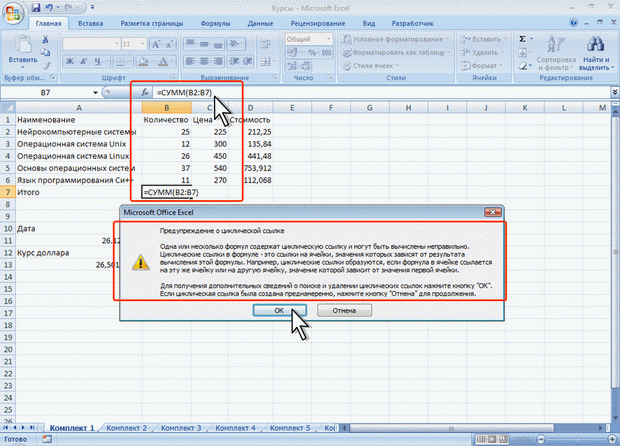Image resolution: width=620 pixels, height=446 pixels.
Task: Select cell B7 with the СУММ formula
Action: (166, 190)
